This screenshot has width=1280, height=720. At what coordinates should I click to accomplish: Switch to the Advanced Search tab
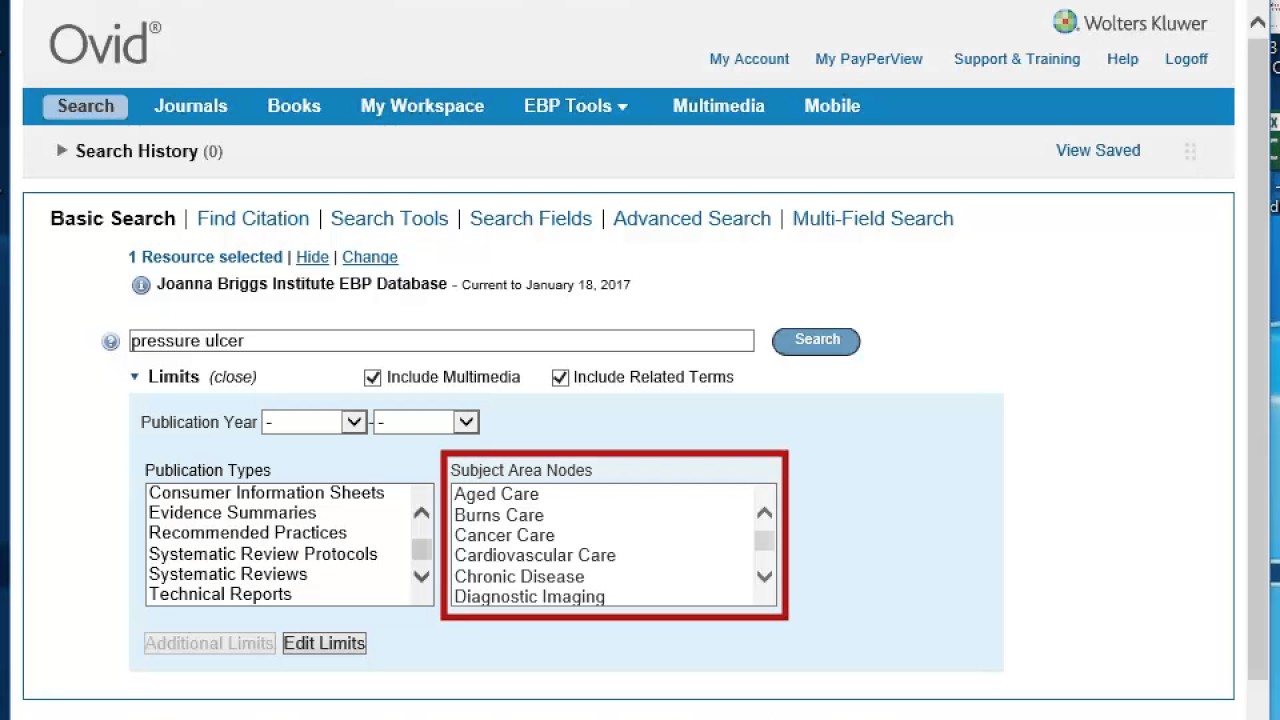click(691, 218)
